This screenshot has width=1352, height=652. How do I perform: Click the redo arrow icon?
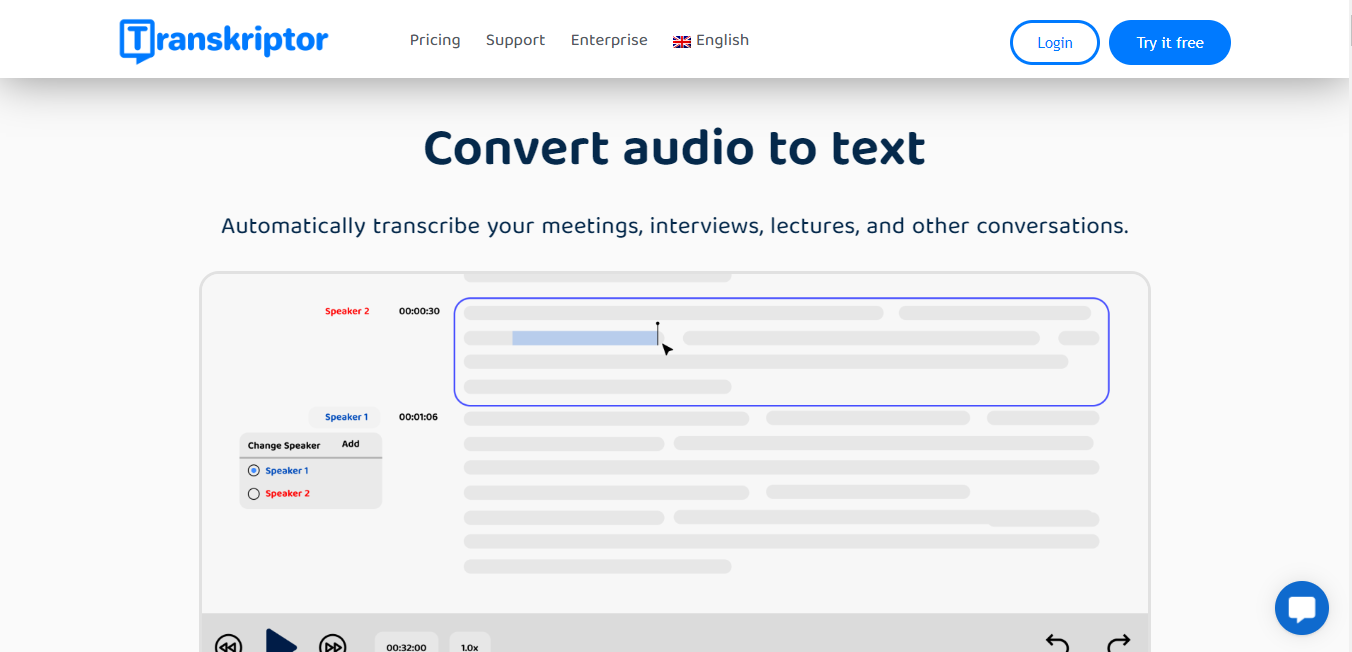tap(1118, 643)
